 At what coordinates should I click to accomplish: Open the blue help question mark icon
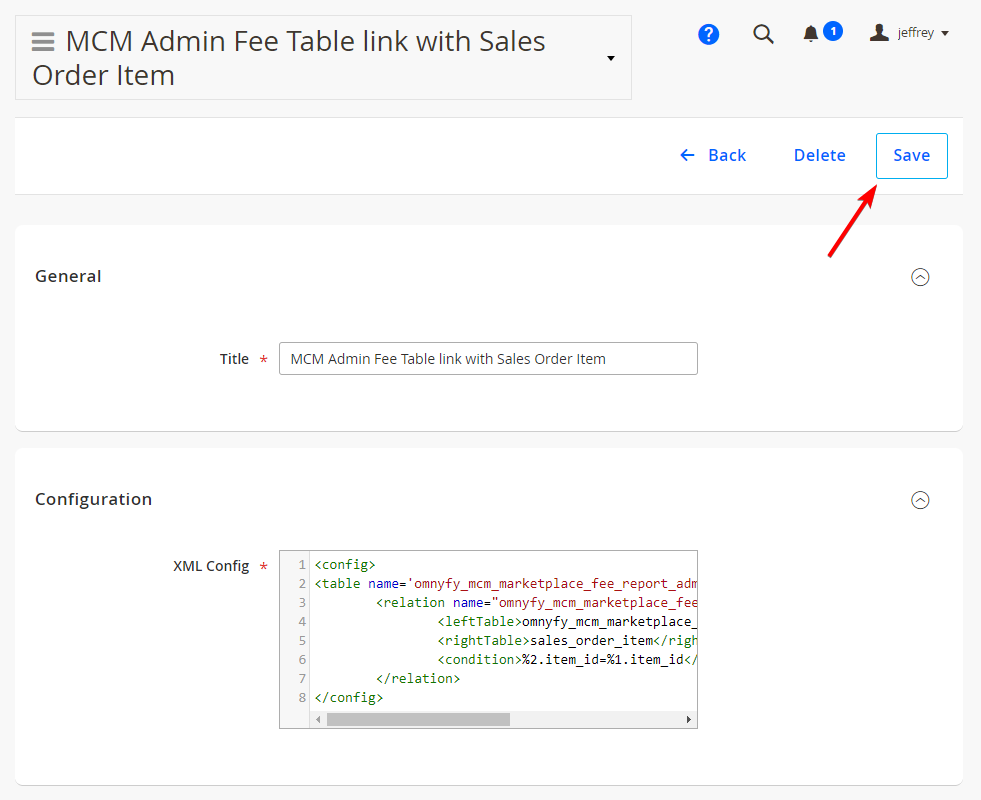coord(708,34)
